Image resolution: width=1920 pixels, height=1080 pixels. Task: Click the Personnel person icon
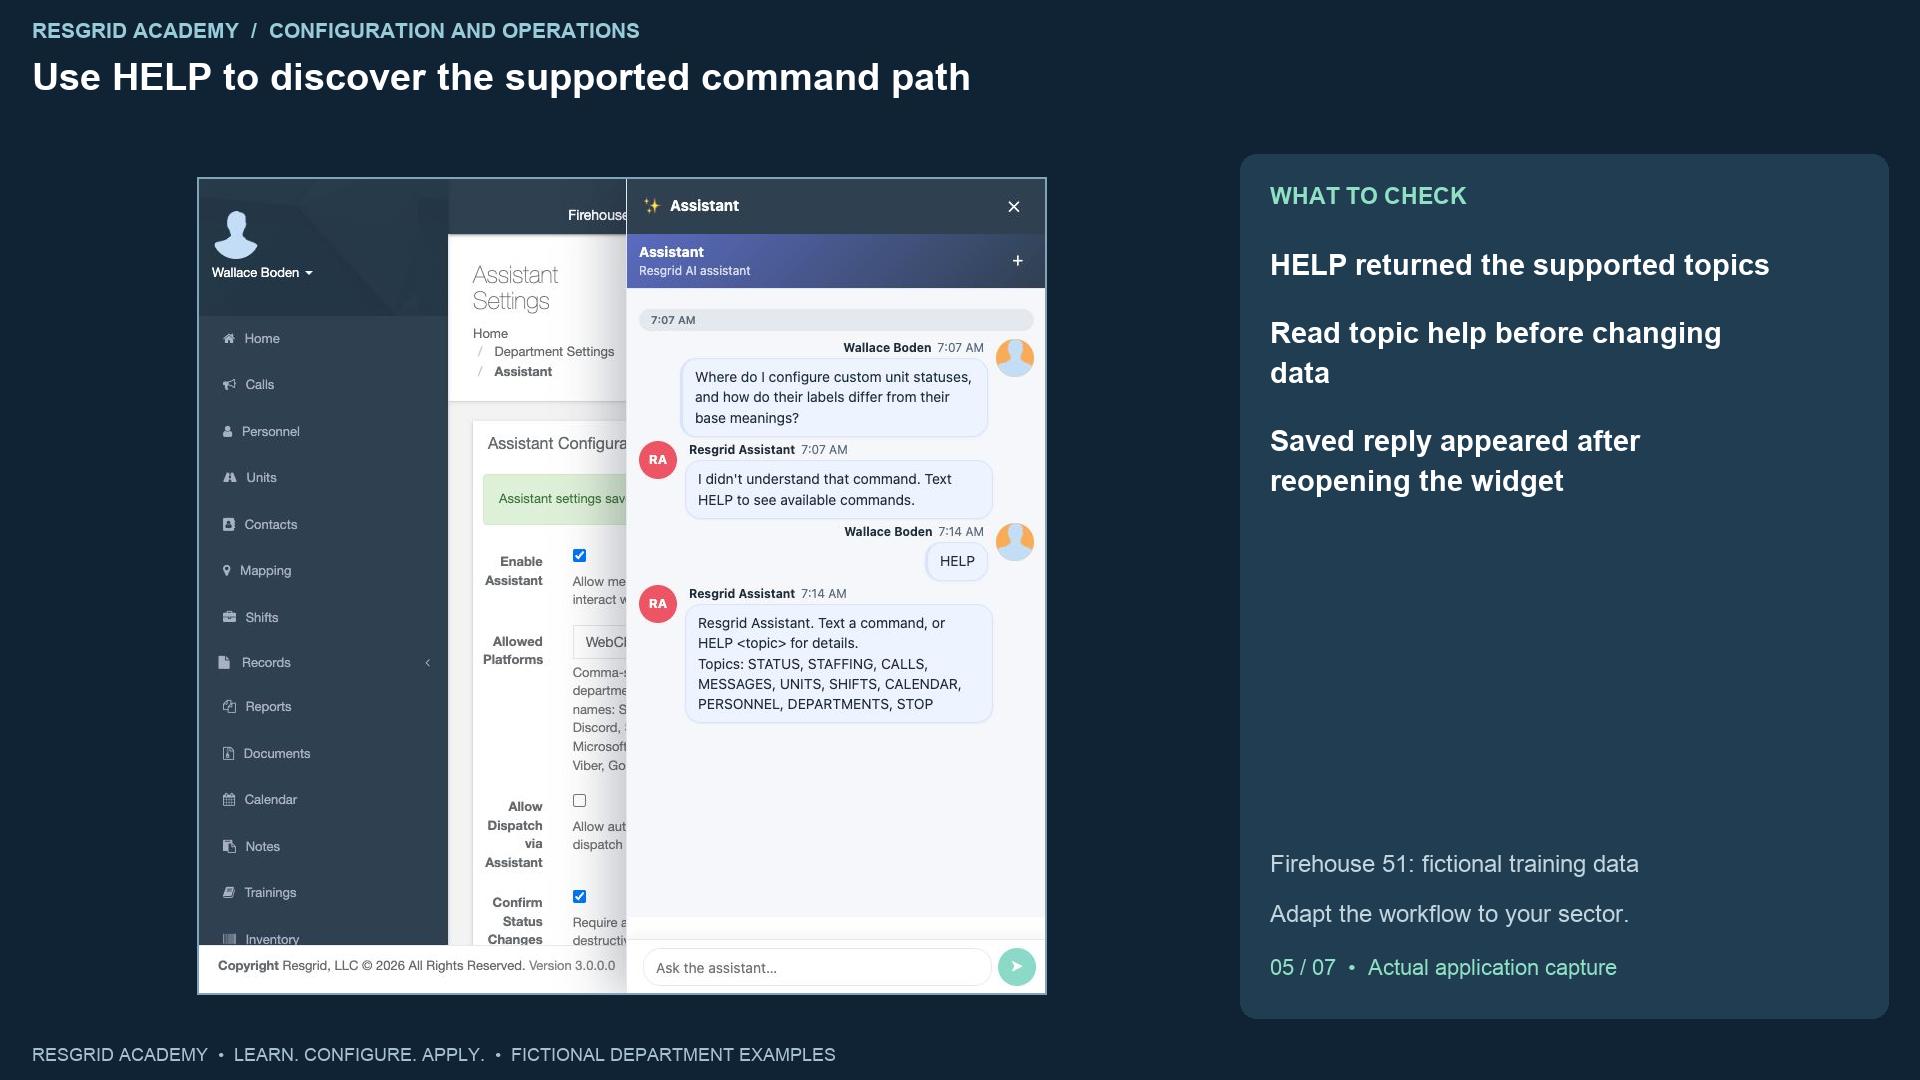tap(228, 432)
